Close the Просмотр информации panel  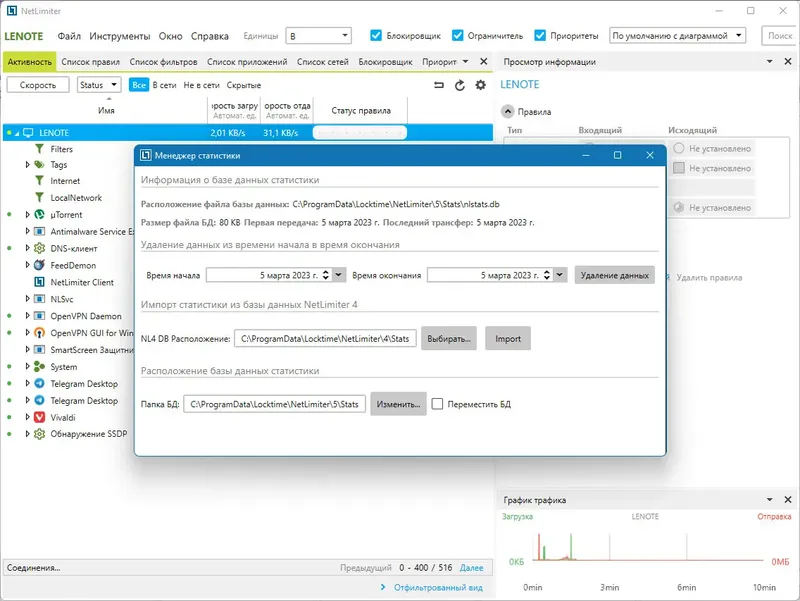click(x=788, y=62)
